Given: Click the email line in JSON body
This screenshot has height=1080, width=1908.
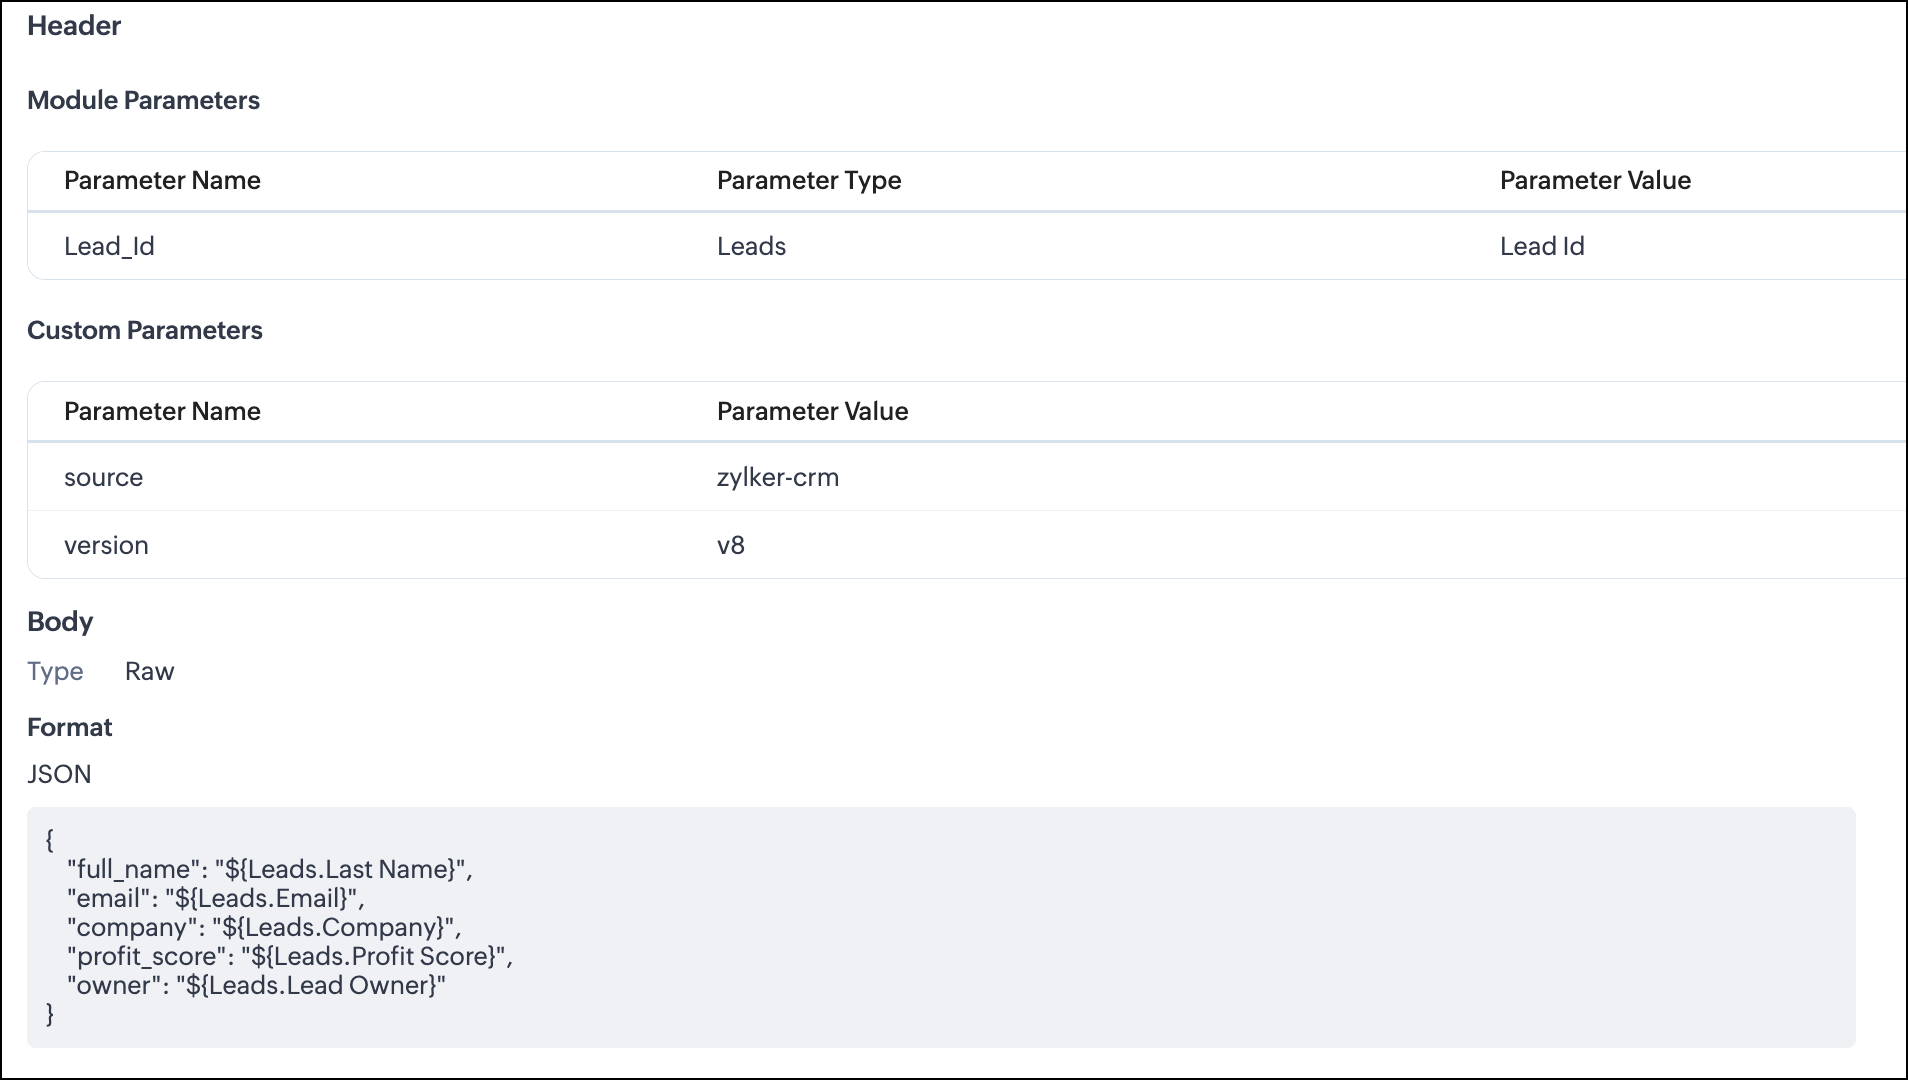Looking at the screenshot, I should point(215,898).
